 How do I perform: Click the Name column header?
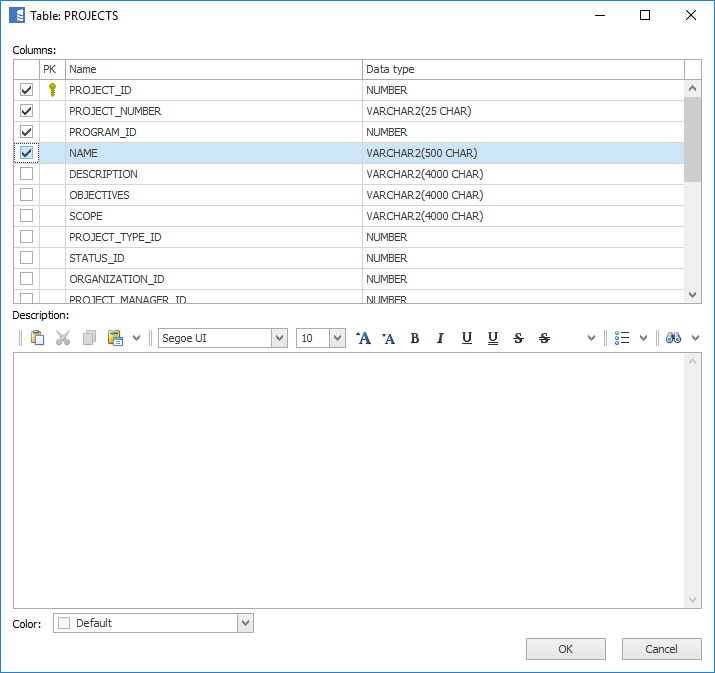213,69
